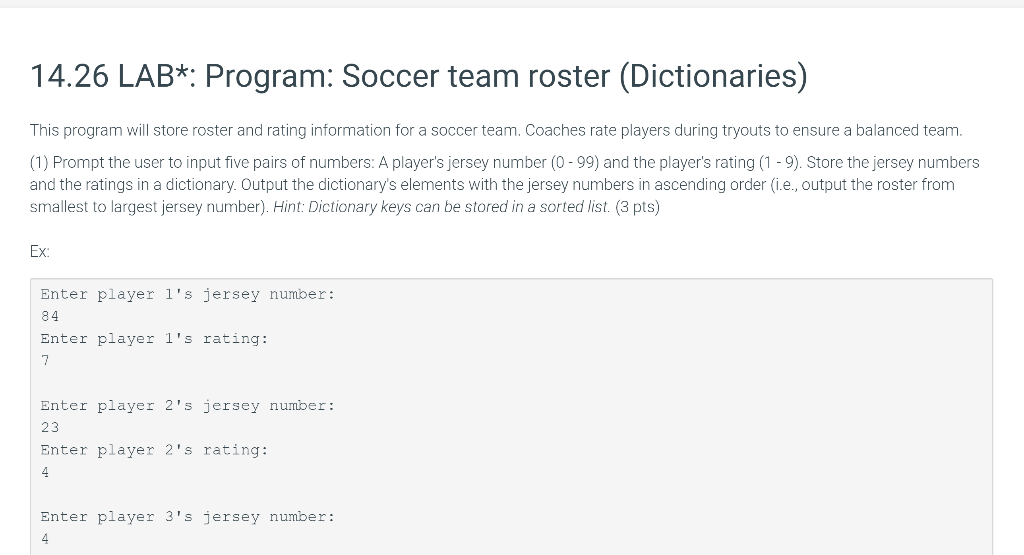Screen dimensions: 1024x555
Task: Click the 'Enter player 2's jersey number:' line
Action: (187, 405)
